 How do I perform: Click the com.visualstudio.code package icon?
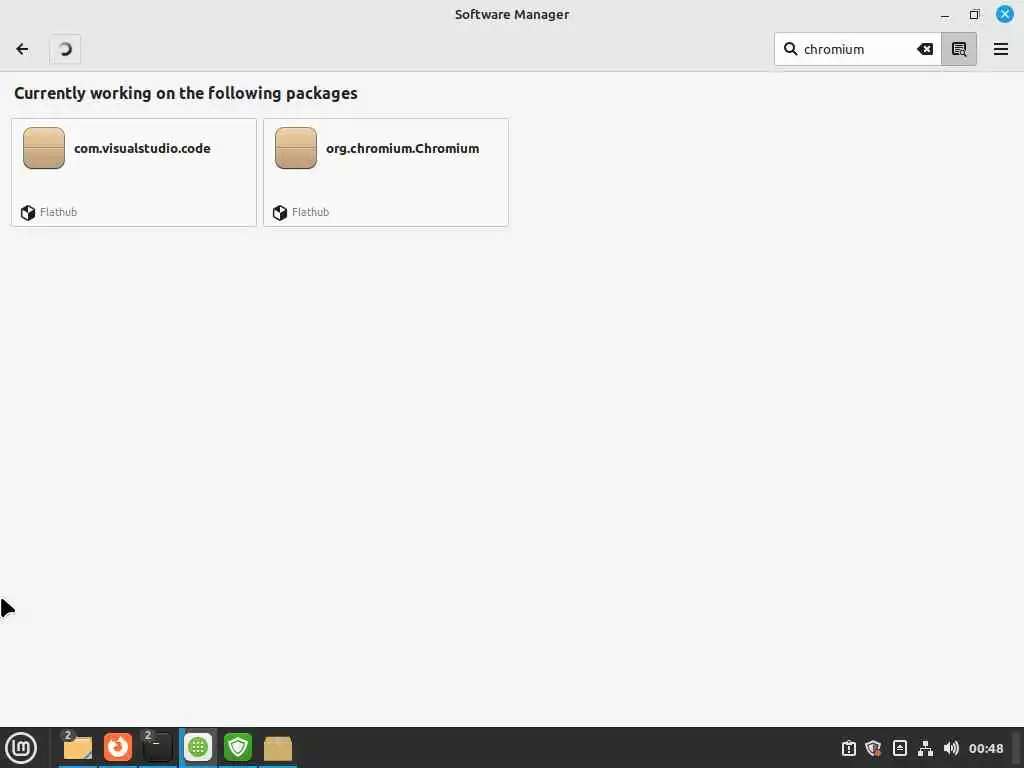click(44, 148)
